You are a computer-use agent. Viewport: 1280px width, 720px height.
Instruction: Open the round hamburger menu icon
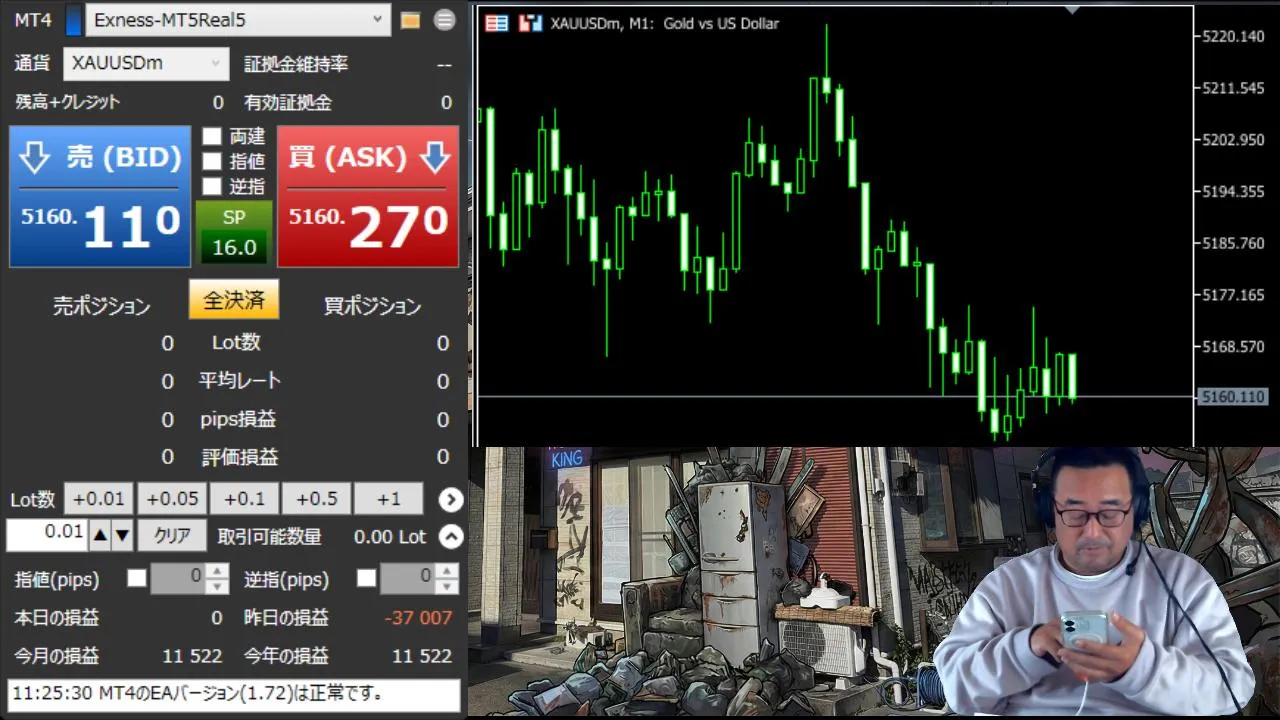444,20
